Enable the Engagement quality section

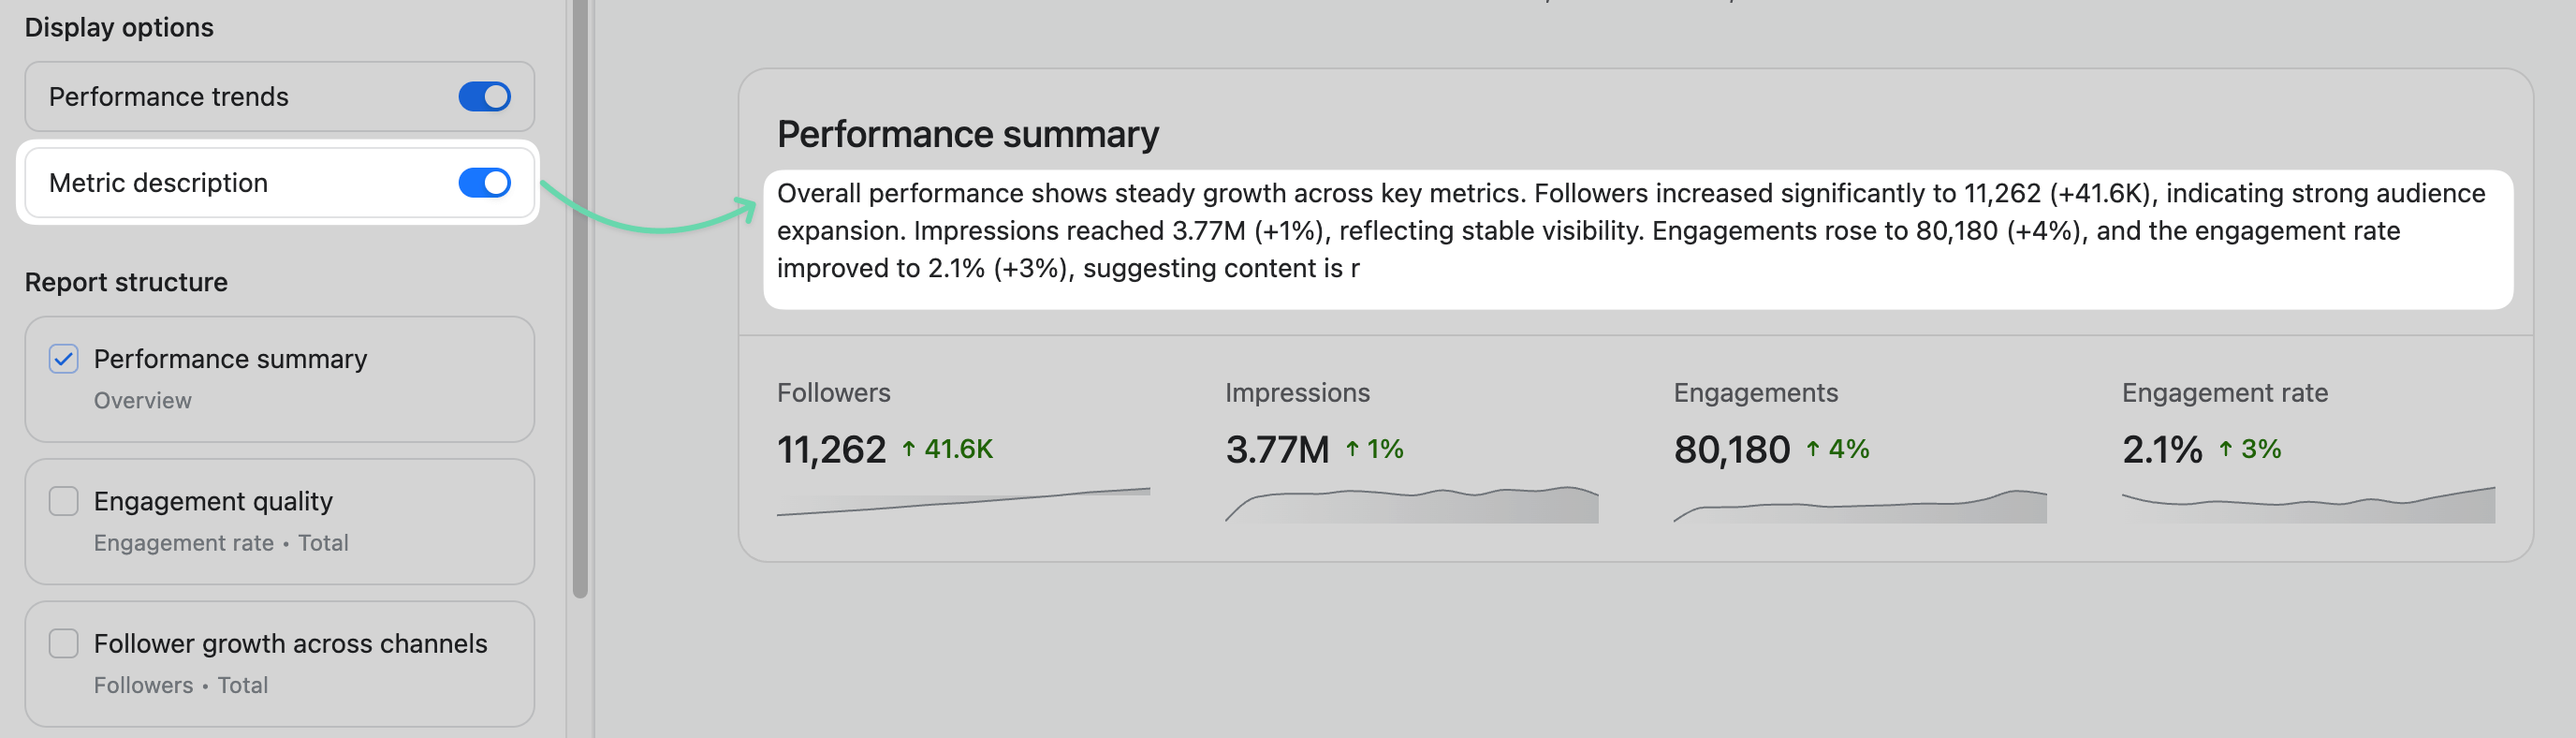point(63,501)
